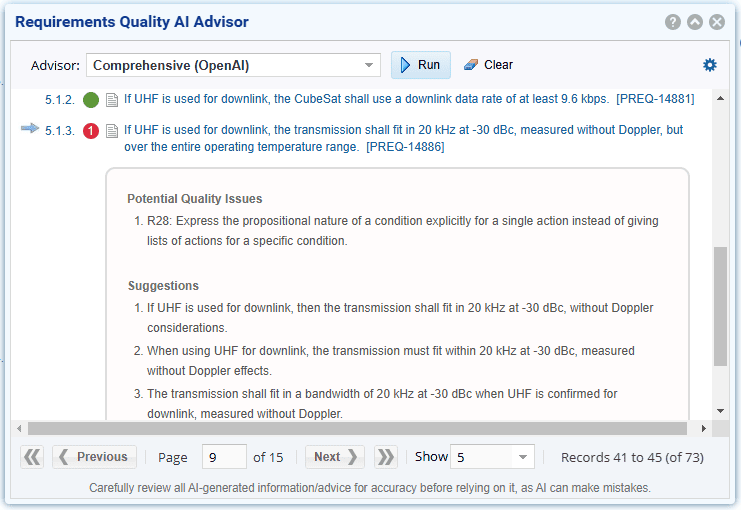Viewport: 741px width, 510px height.
Task: Open requirement link PREQ-14881
Action: click(655, 99)
